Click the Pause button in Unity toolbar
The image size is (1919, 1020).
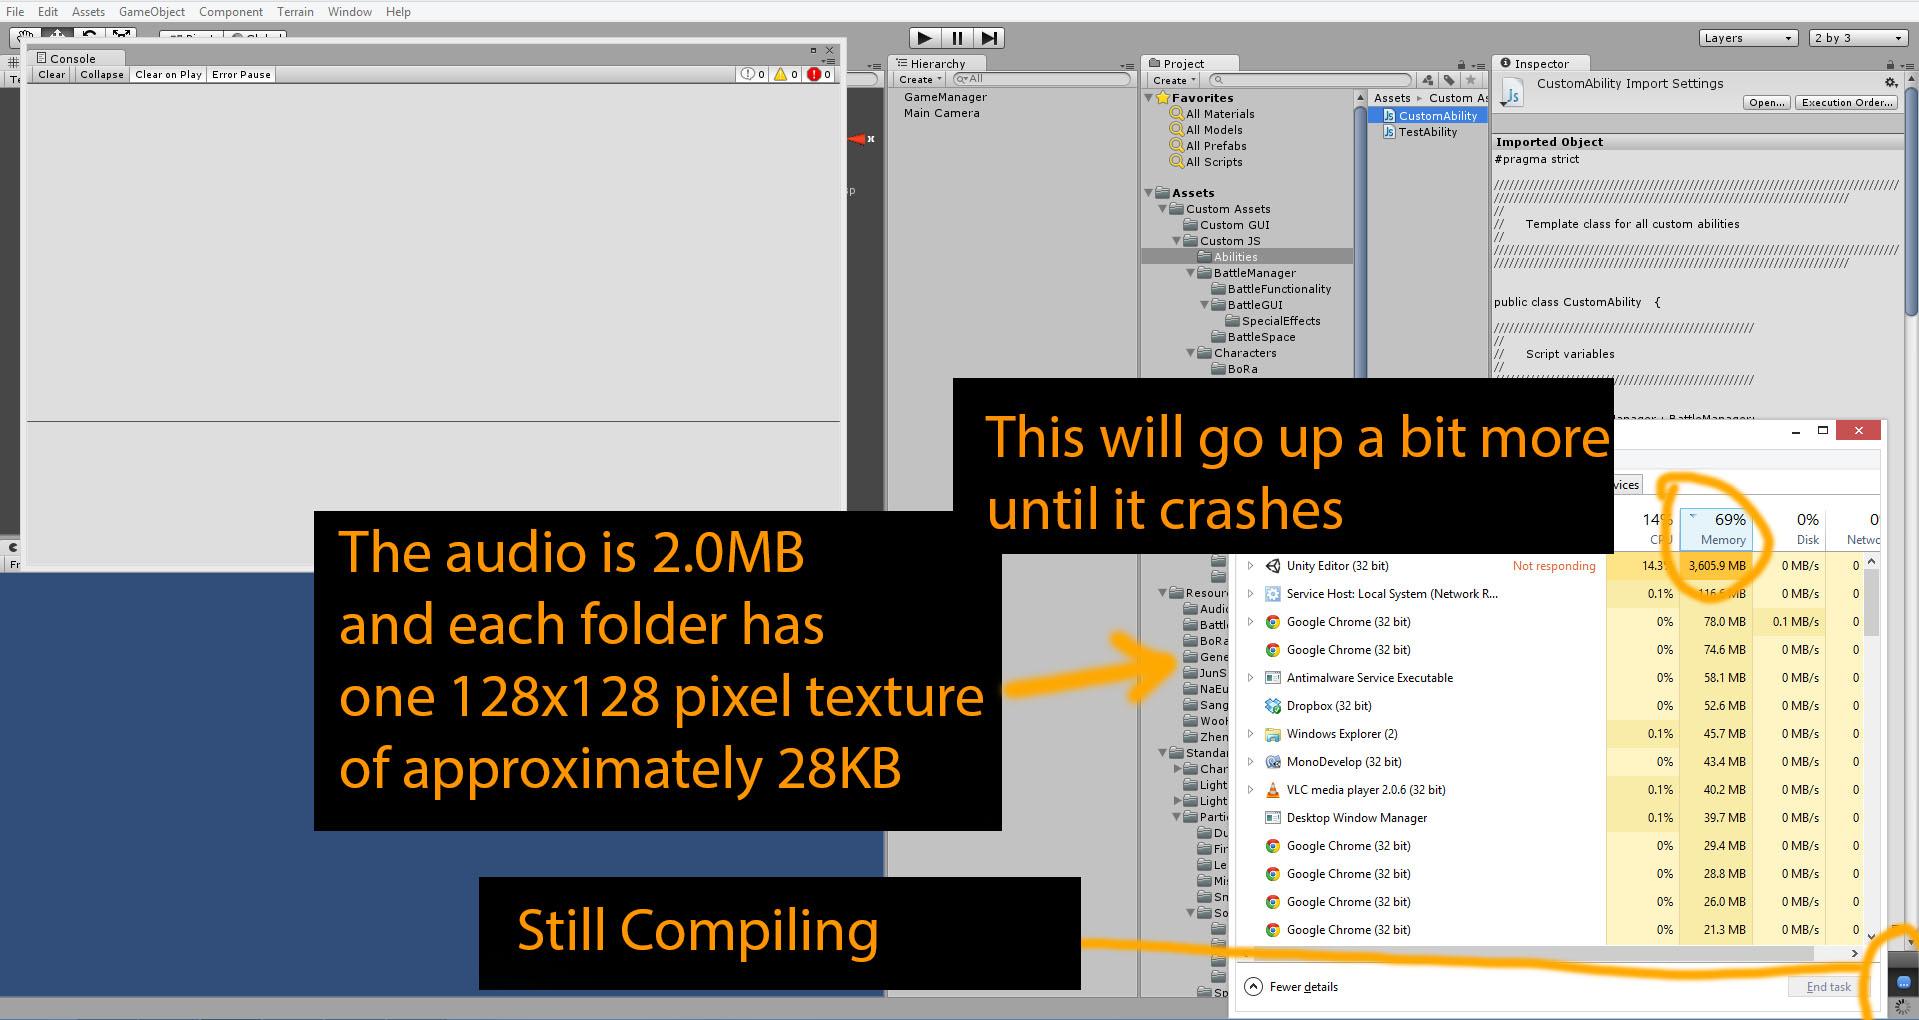pyautogui.click(x=957, y=38)
